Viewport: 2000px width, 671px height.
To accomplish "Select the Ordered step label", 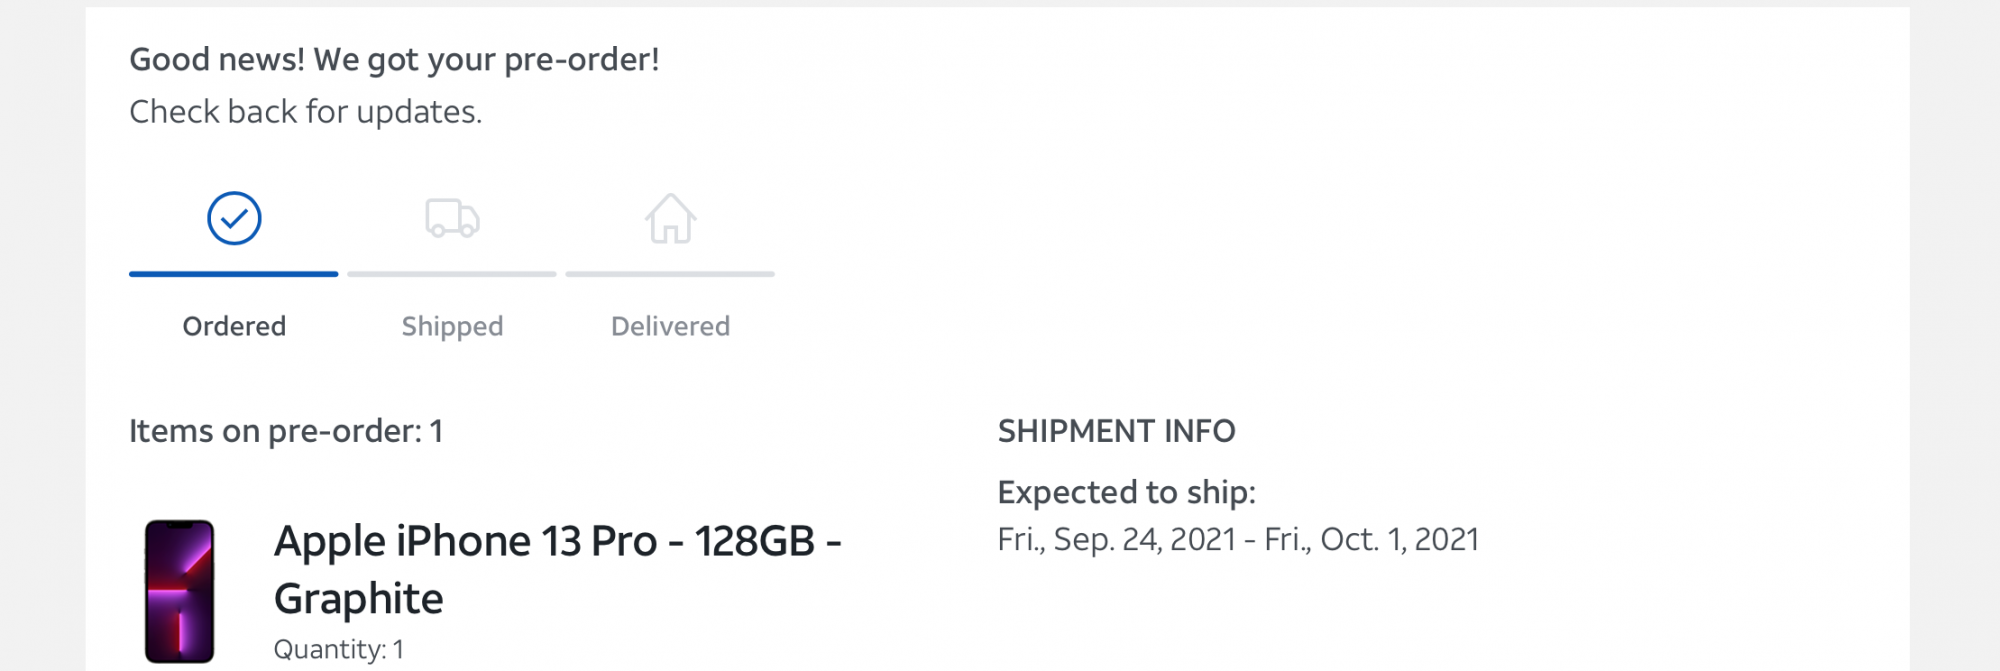I will (x=234, y=326).
